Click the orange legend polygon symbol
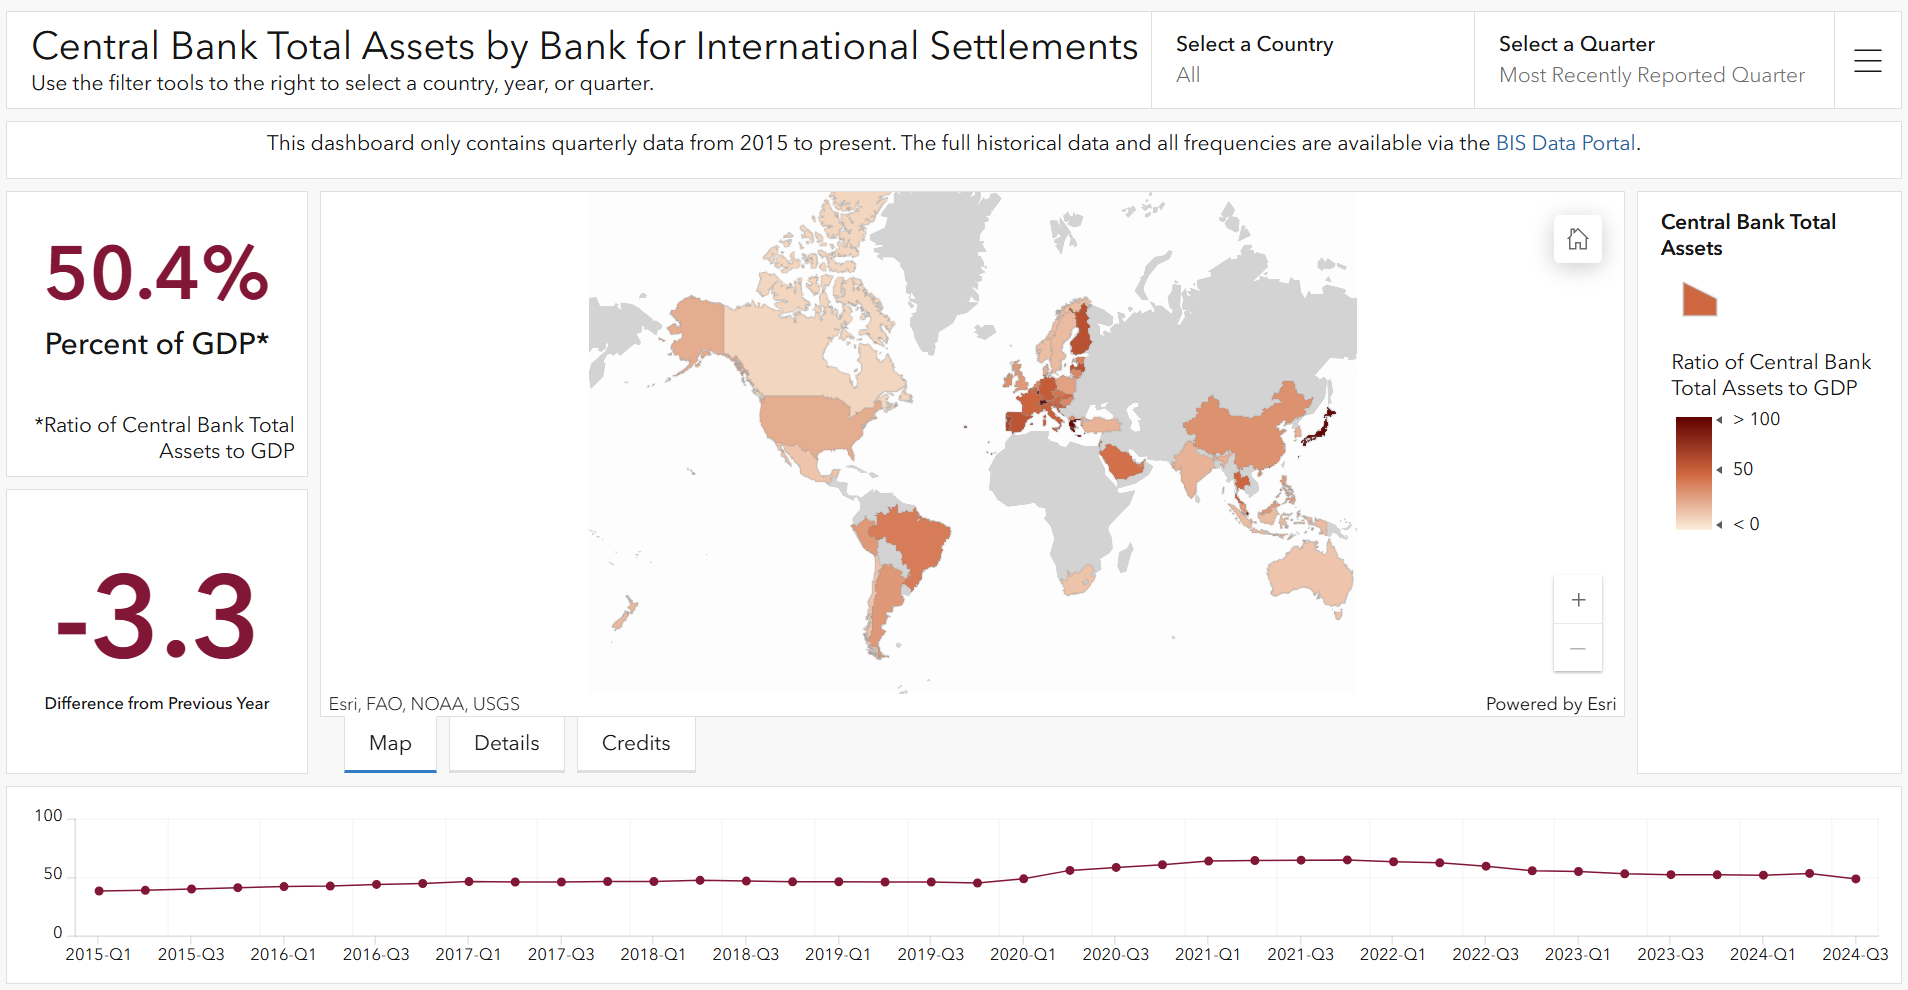 pos(1699,300)
